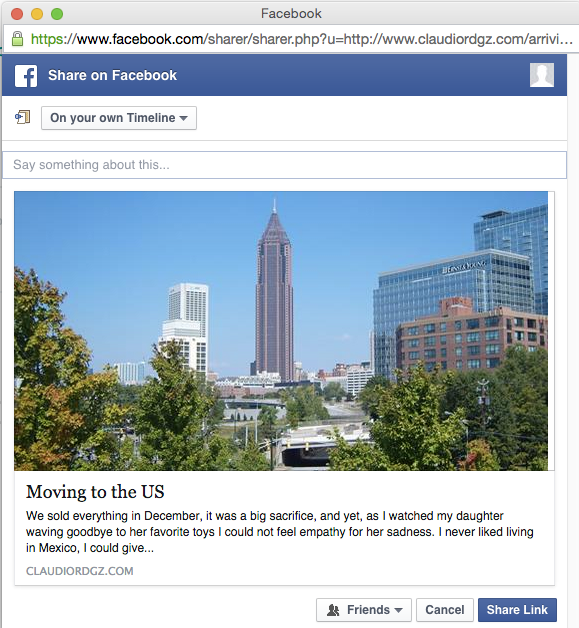Click the secure padlock icon
The height and width of the screenshot is (628, 579).
[x=17, y=39]
